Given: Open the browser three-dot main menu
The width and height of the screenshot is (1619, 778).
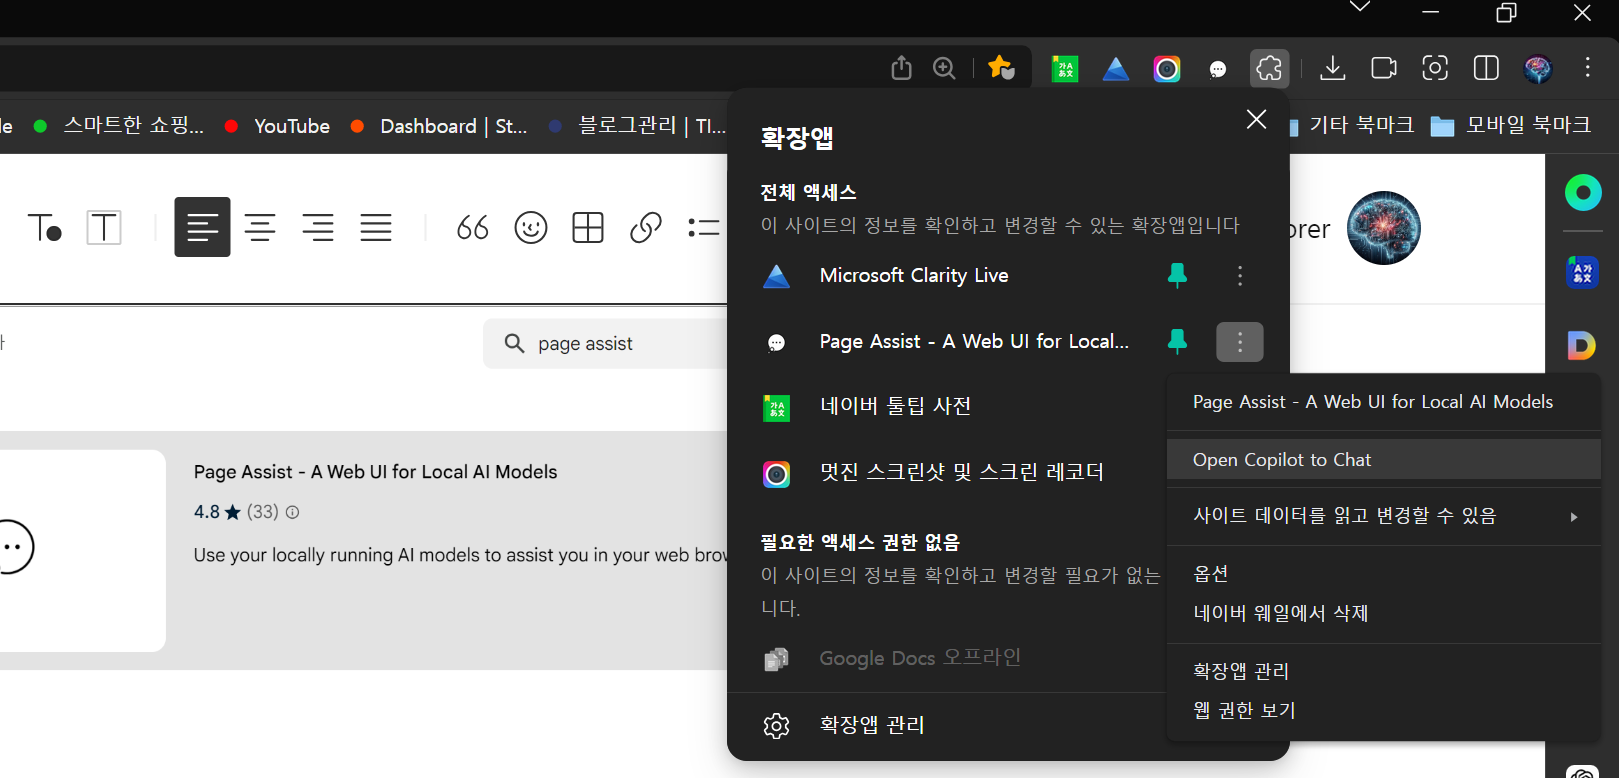Looking at the screenshot, I should click(1588, 68).
